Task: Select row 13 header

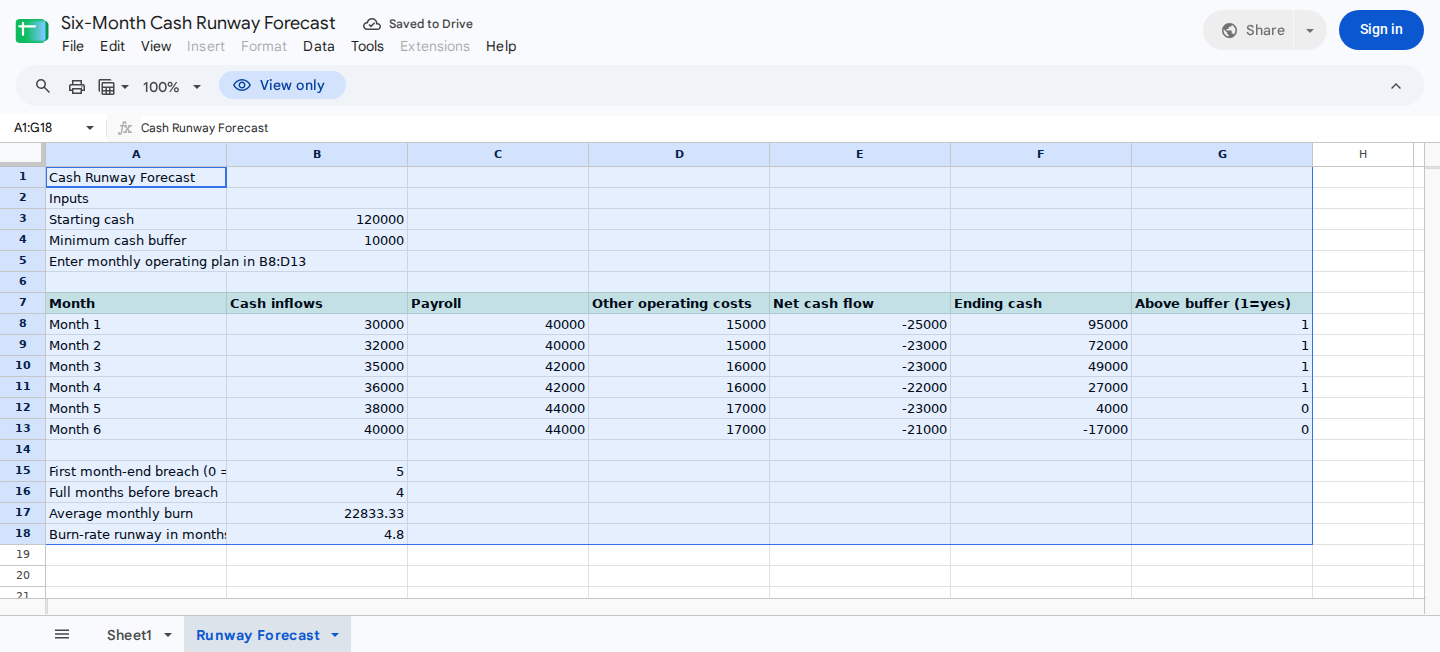Action: pos(23,429)
